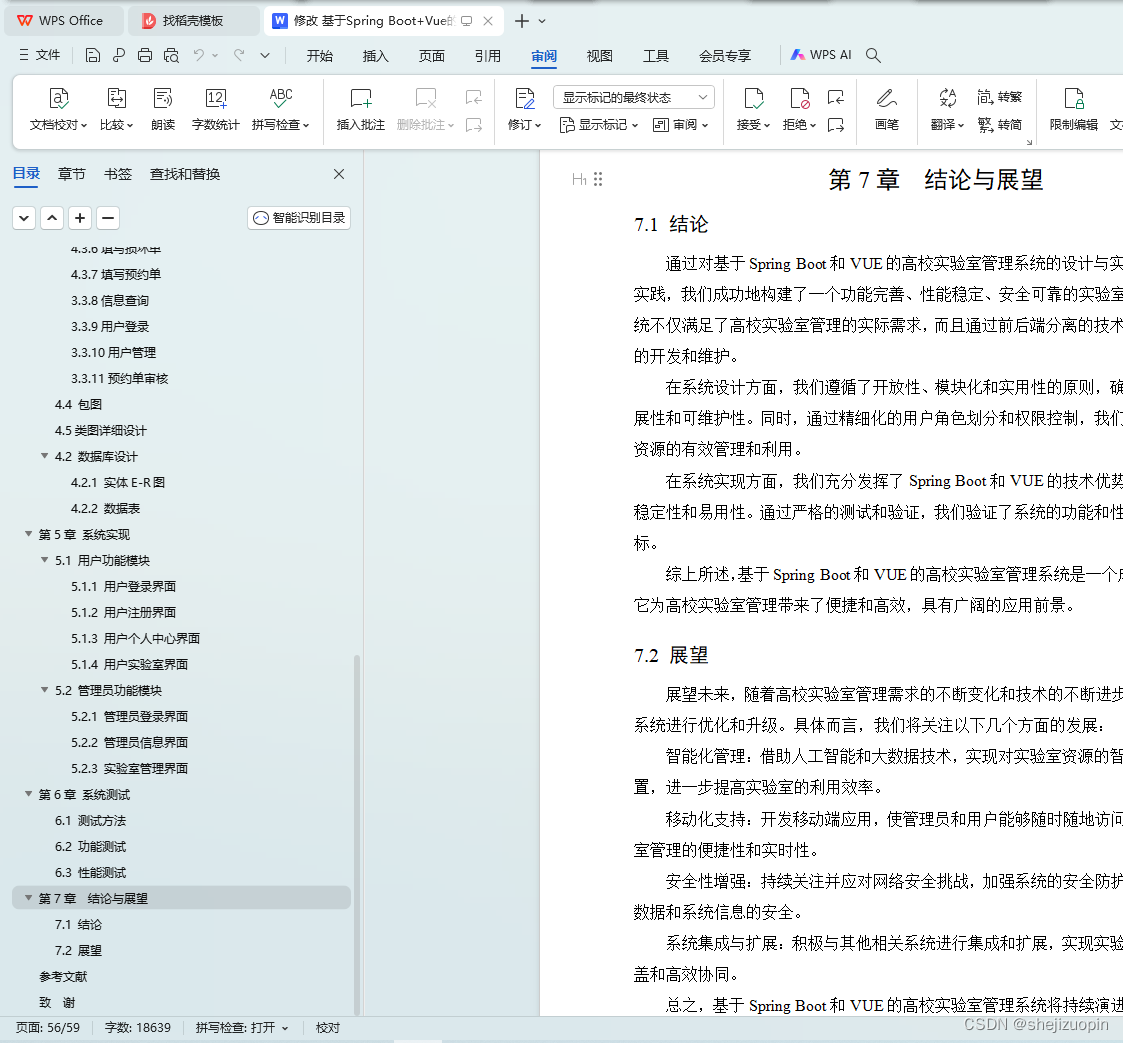Switch to the 插入 ribbon tab

pyautogui.click(x=375, y=56)
